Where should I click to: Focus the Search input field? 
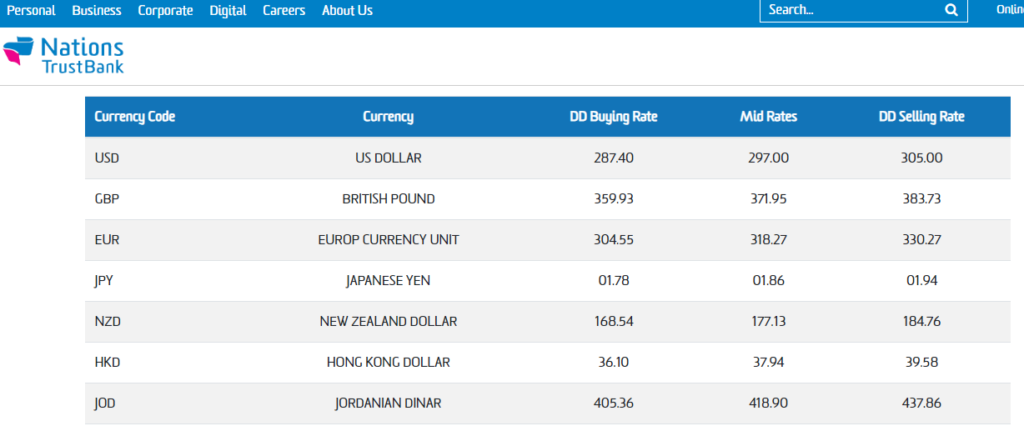pyautogui.click(x=850, y=10)
